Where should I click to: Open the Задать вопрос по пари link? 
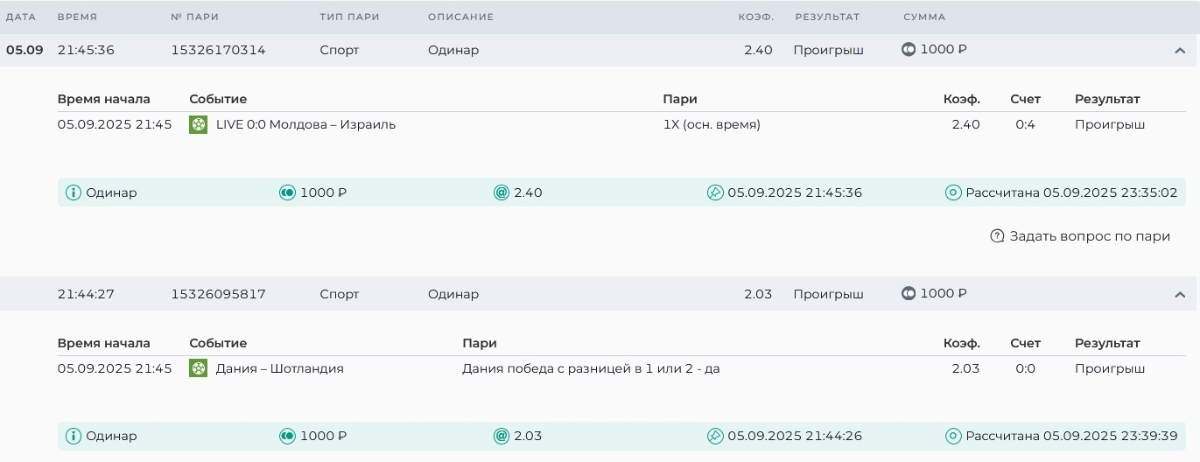[1089, 237]
